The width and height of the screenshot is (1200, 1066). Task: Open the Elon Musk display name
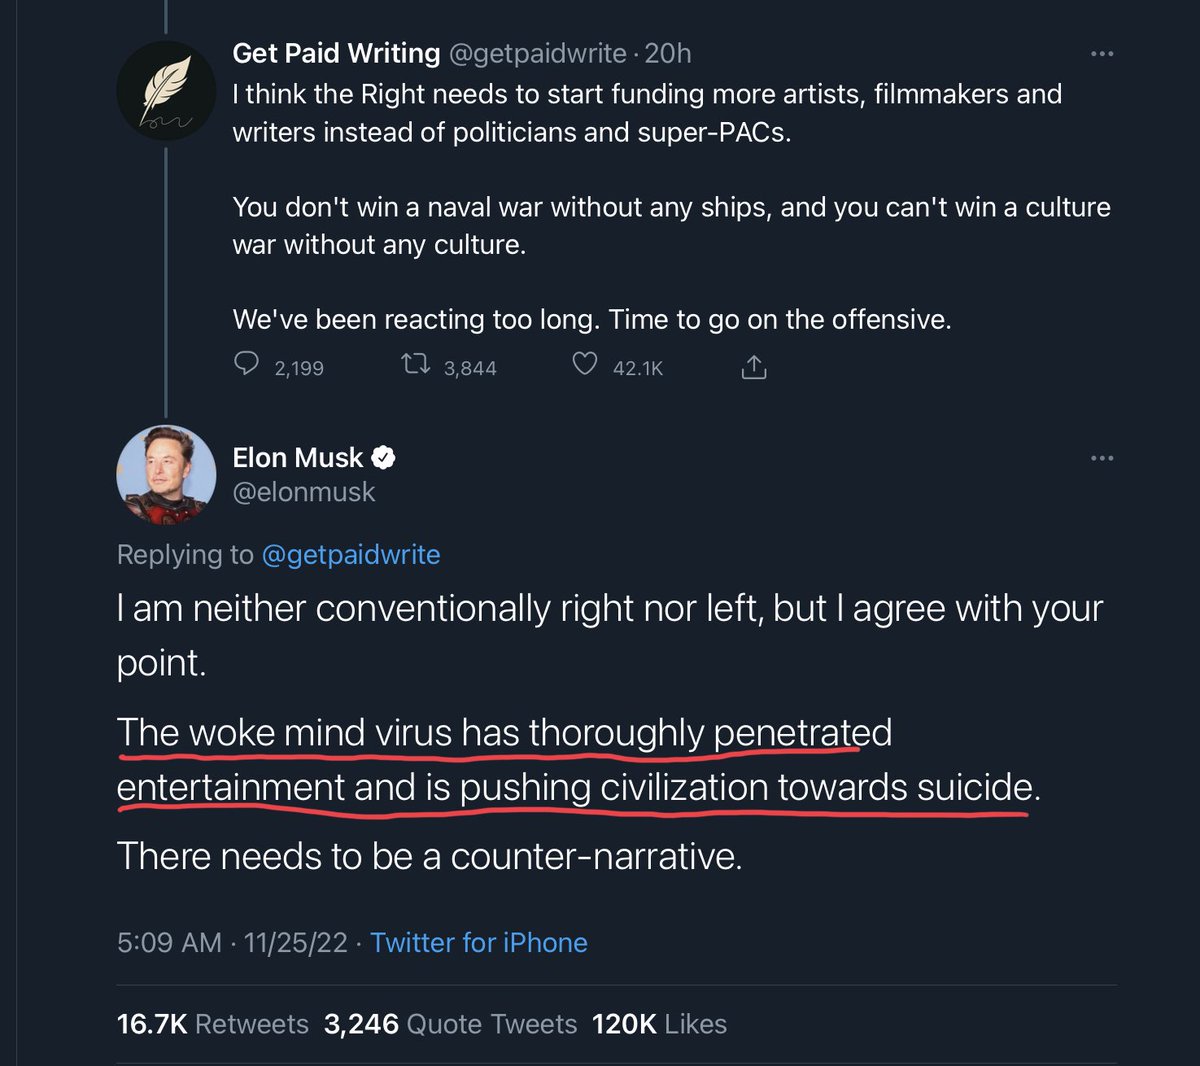click(298, 458)
